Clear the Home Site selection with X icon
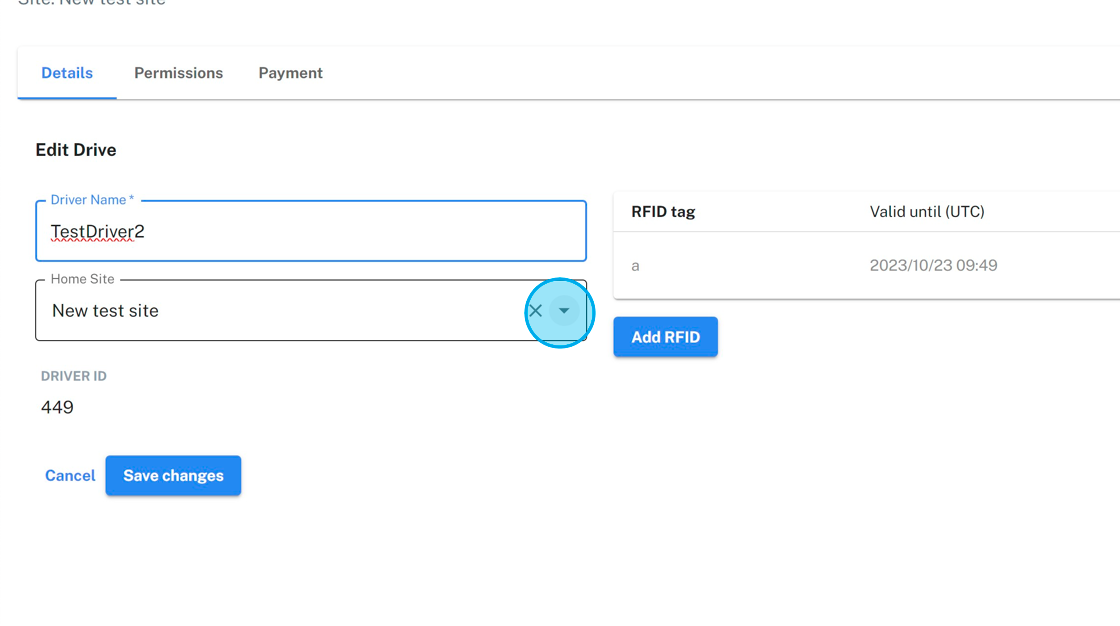This screenshot has width=1120, height=626. [x=535, y=311]
